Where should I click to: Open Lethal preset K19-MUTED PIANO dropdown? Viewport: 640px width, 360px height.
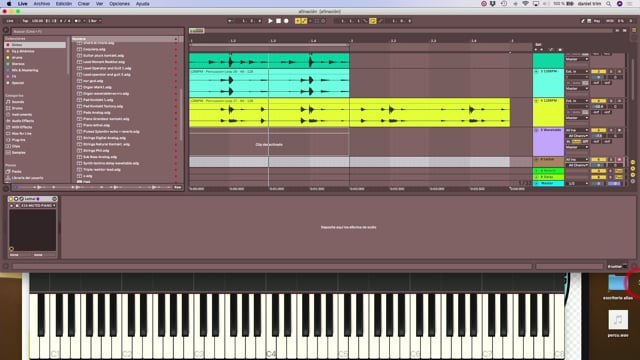point(38,205)
